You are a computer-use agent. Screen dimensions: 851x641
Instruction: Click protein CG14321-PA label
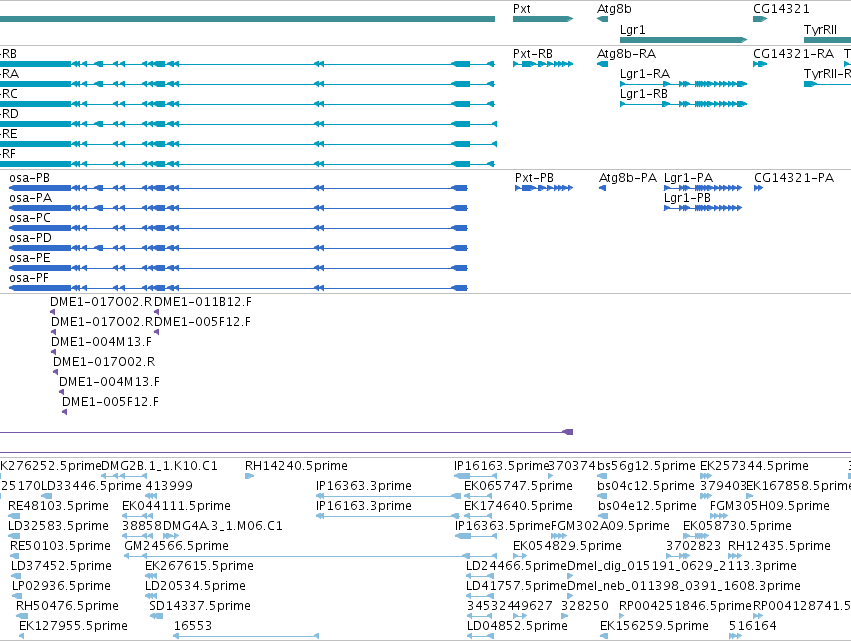tap(794, 178)
